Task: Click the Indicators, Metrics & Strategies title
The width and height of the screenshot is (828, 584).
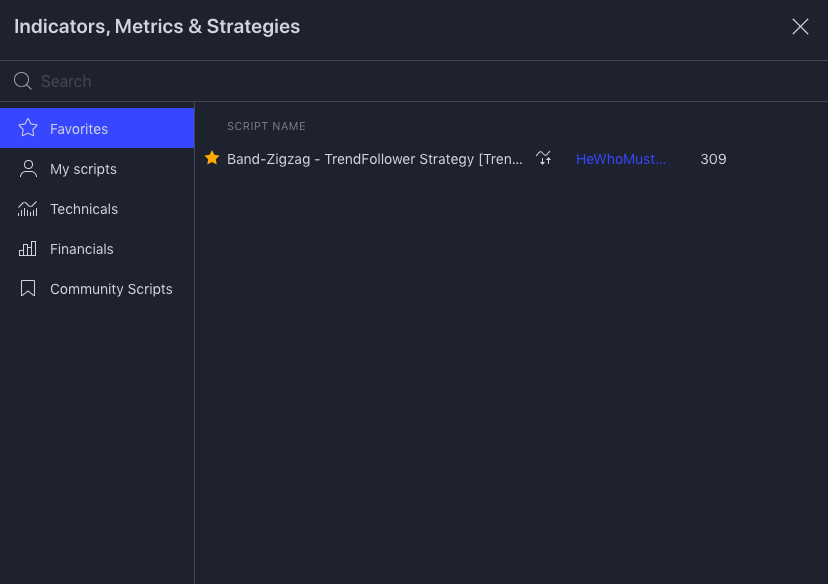Action: click(x=157, y=27)
